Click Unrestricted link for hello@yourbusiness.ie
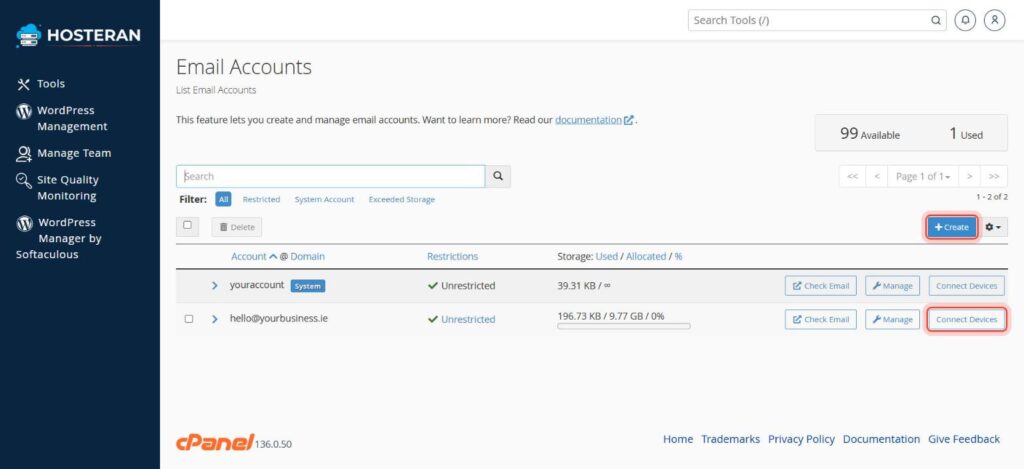Viewport: 1024px width, 469px height. point(468,319)
